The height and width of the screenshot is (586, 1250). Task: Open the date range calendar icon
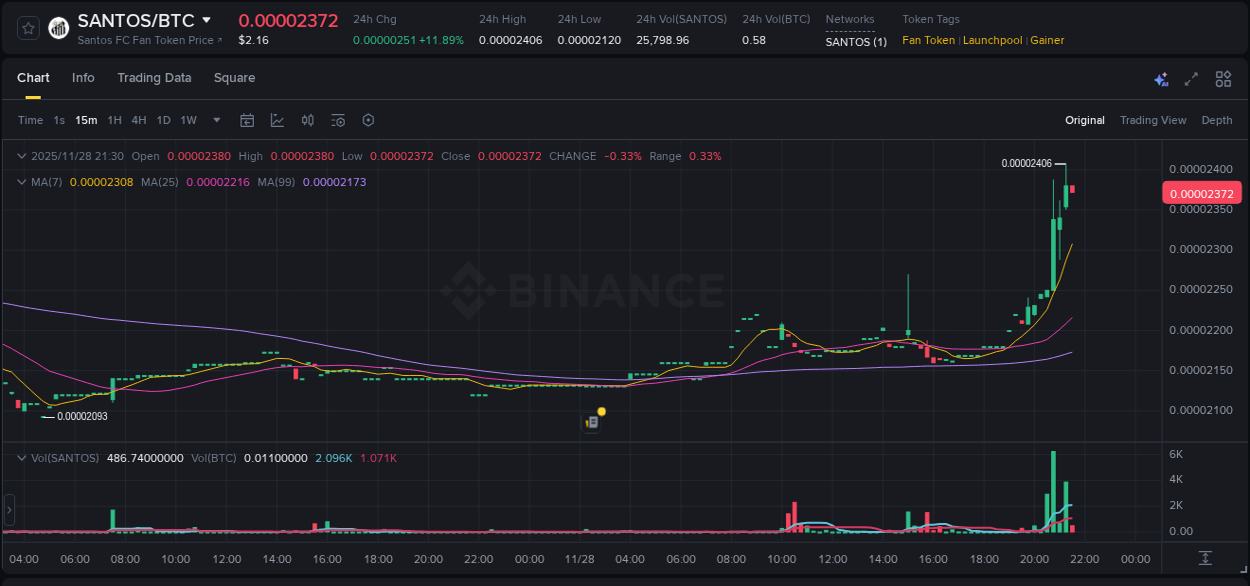247,120
